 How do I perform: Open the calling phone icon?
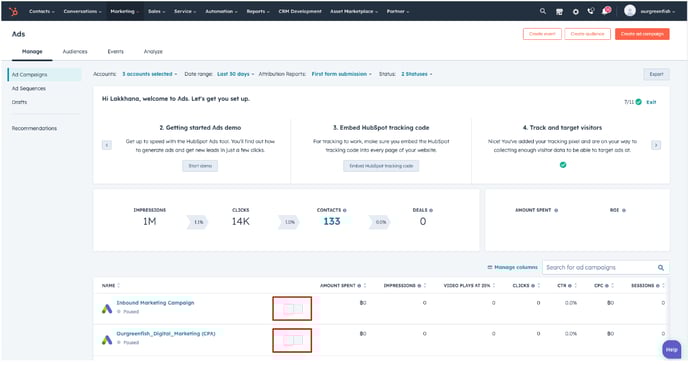pyautogui.click(x=591, y=11)
